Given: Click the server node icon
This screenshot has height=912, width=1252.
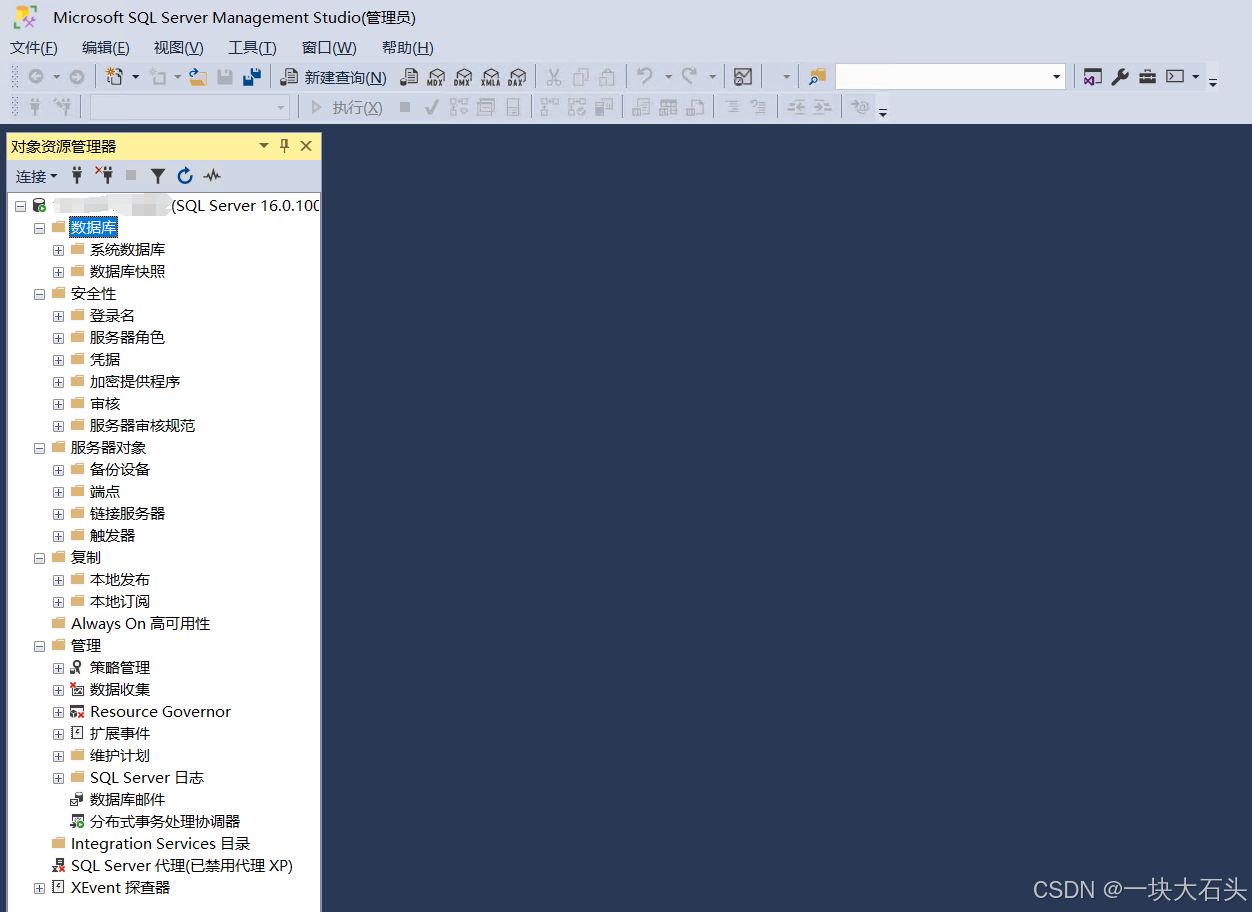Looking at the screenshot, I should [x=39, y=206].
